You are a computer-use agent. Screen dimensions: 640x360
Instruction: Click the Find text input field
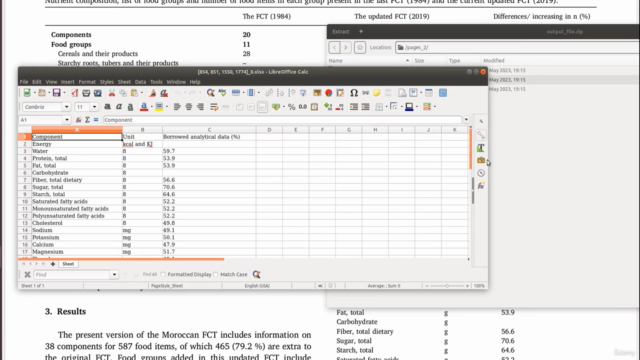(72, 275)
